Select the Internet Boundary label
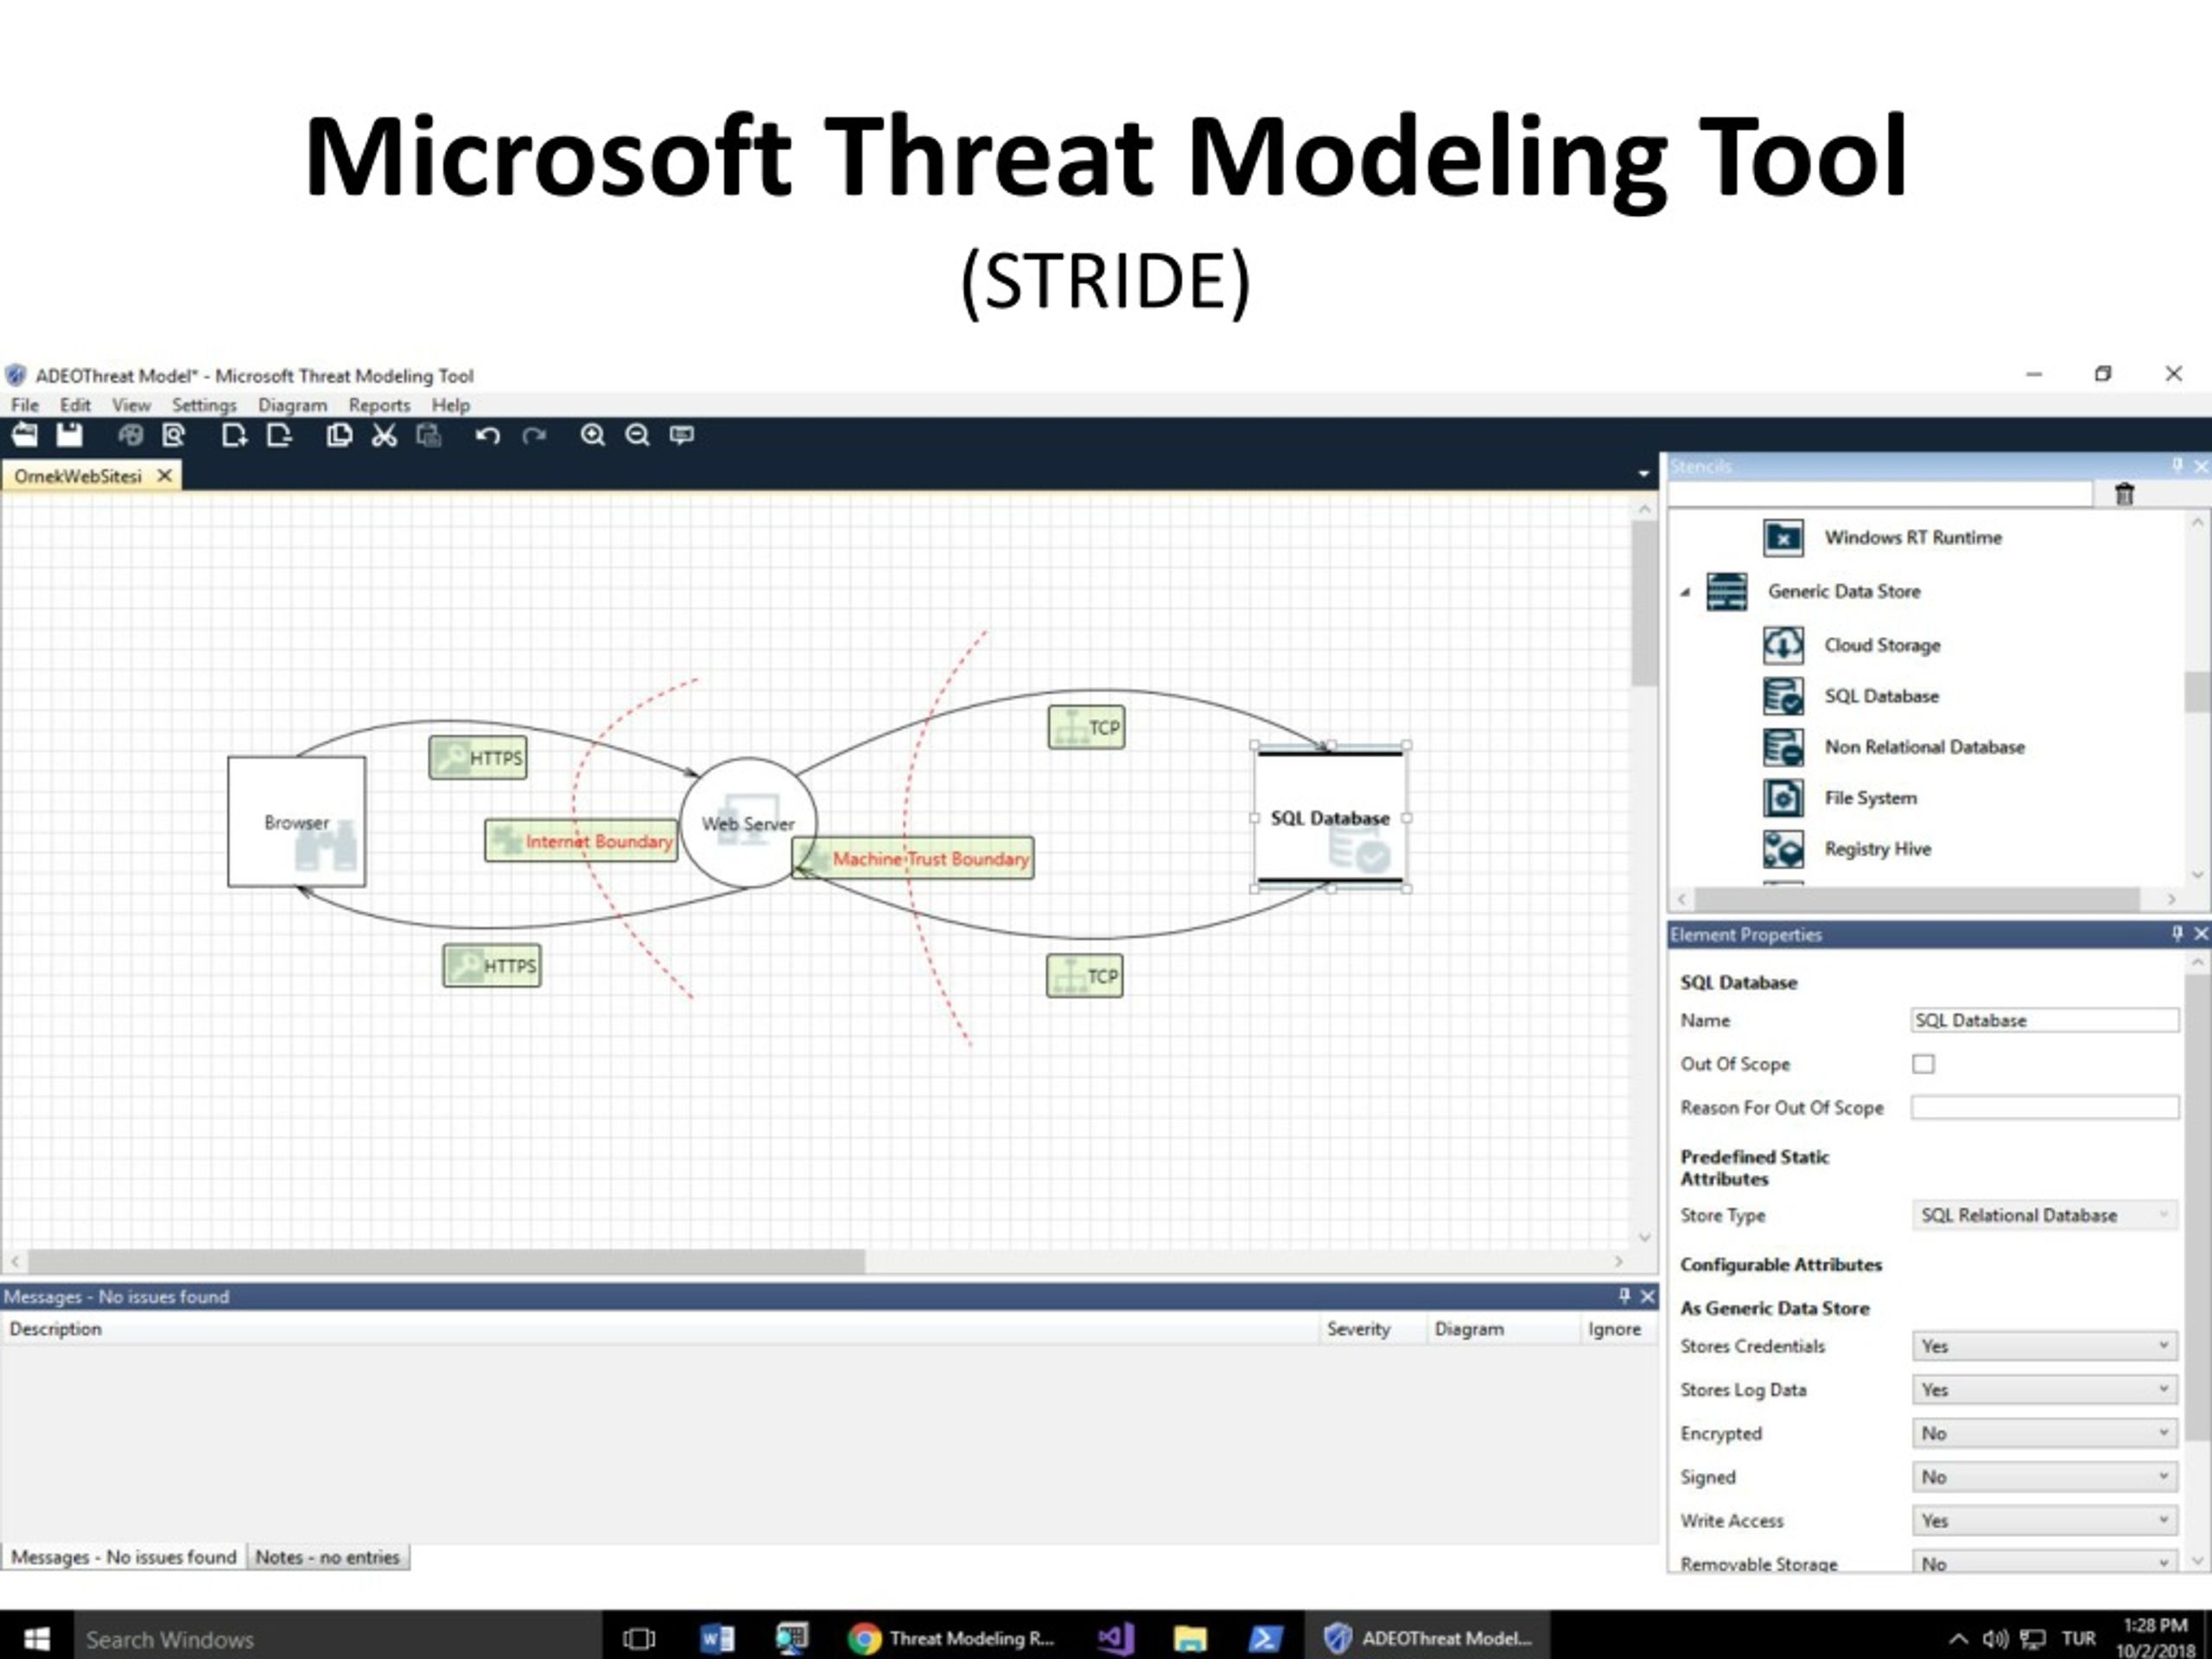The image size is (2212, 1659). (581, 841)
